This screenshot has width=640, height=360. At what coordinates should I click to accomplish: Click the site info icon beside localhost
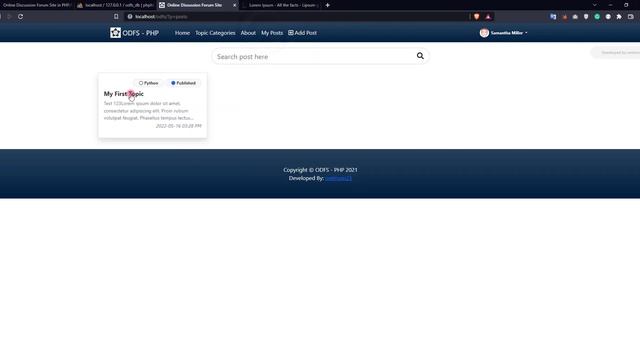click(130, 17)
